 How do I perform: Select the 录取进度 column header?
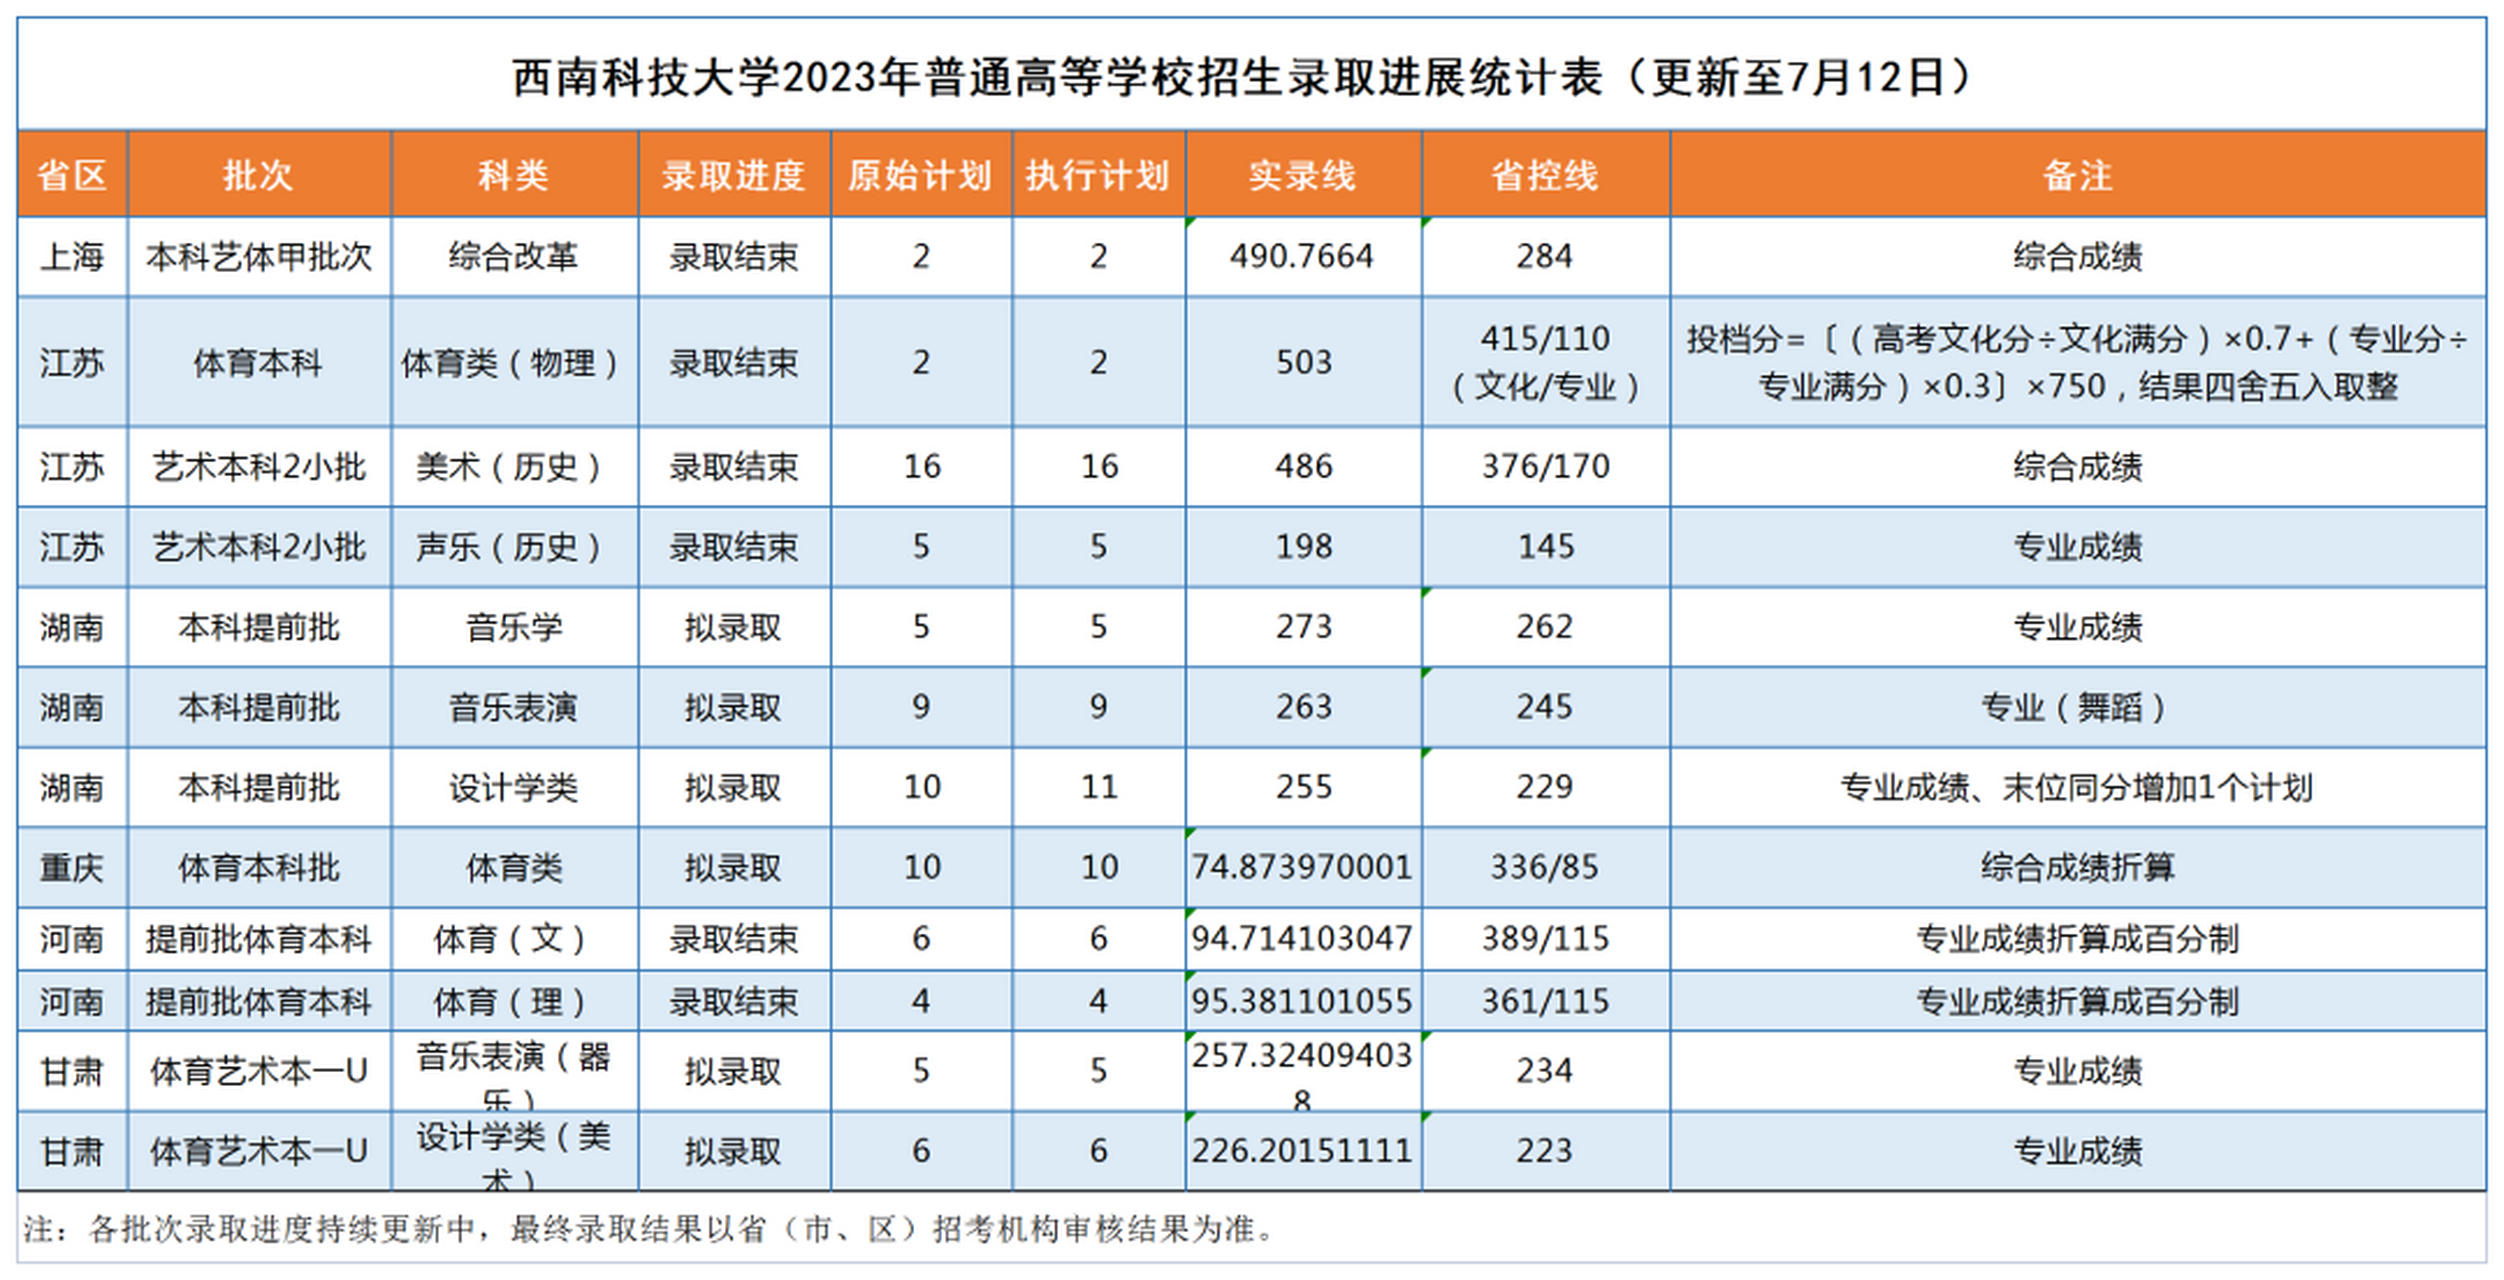pos(735,174)
